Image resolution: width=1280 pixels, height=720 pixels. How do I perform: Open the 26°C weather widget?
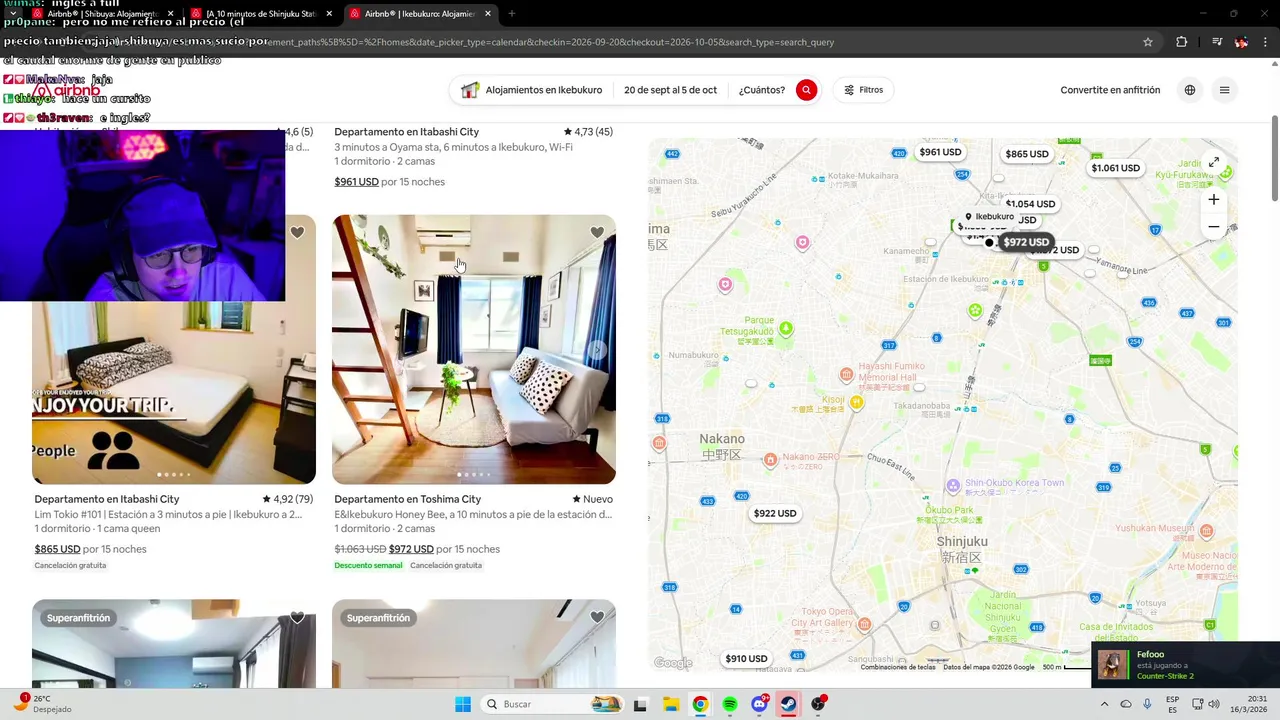tap(42, 704)
